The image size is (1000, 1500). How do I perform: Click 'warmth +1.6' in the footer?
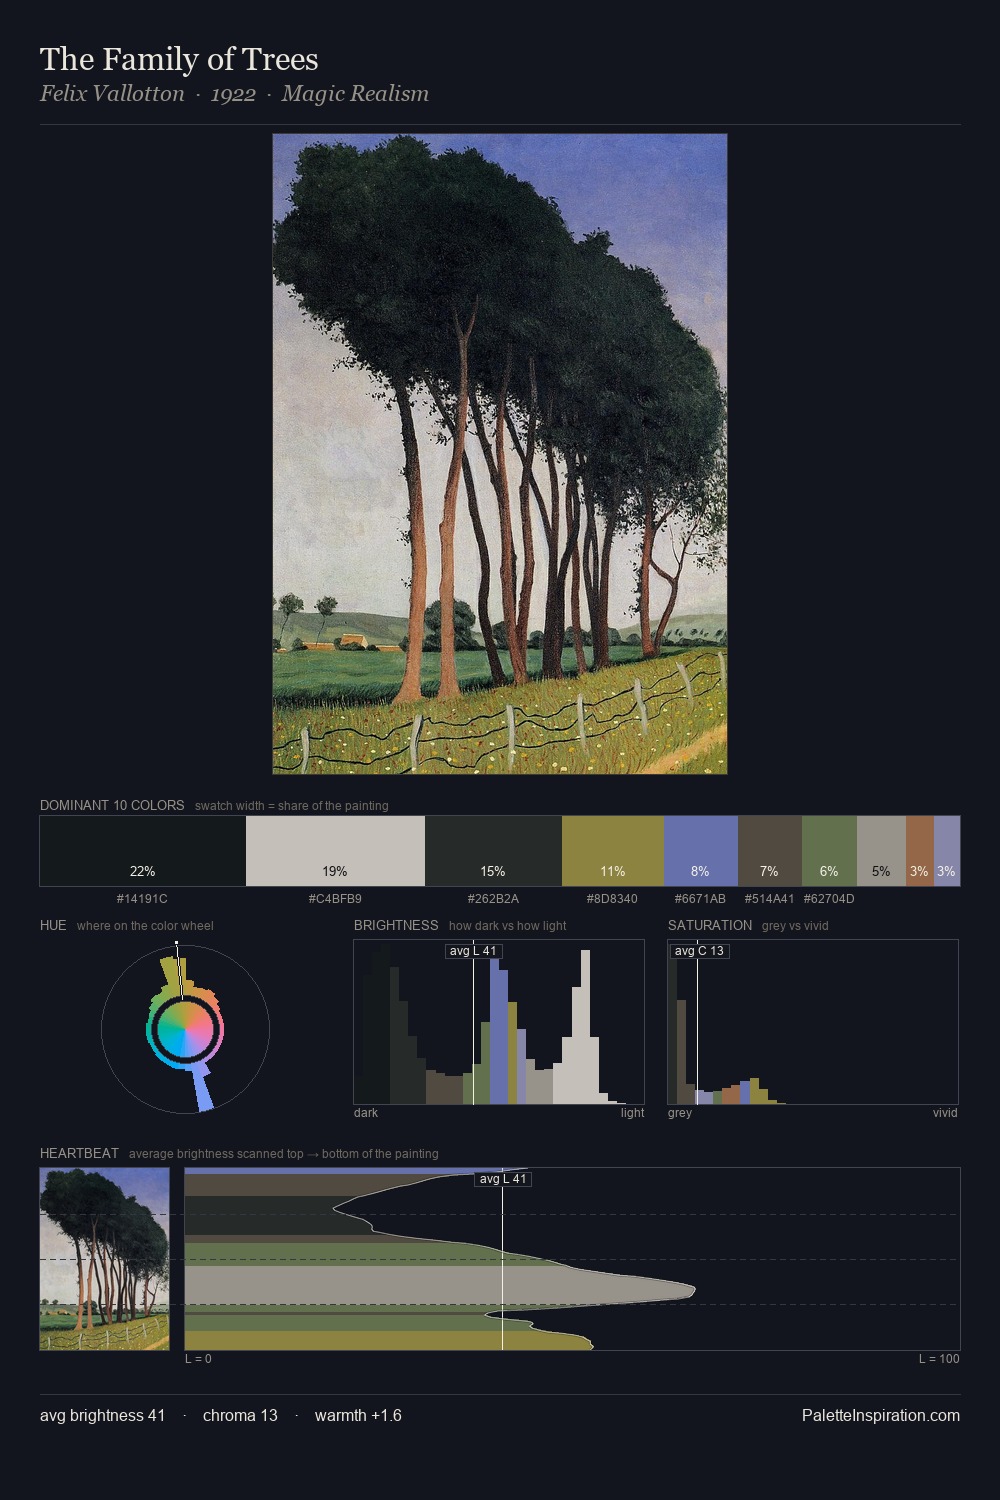pyautogui.click(x=358, y=1415)
